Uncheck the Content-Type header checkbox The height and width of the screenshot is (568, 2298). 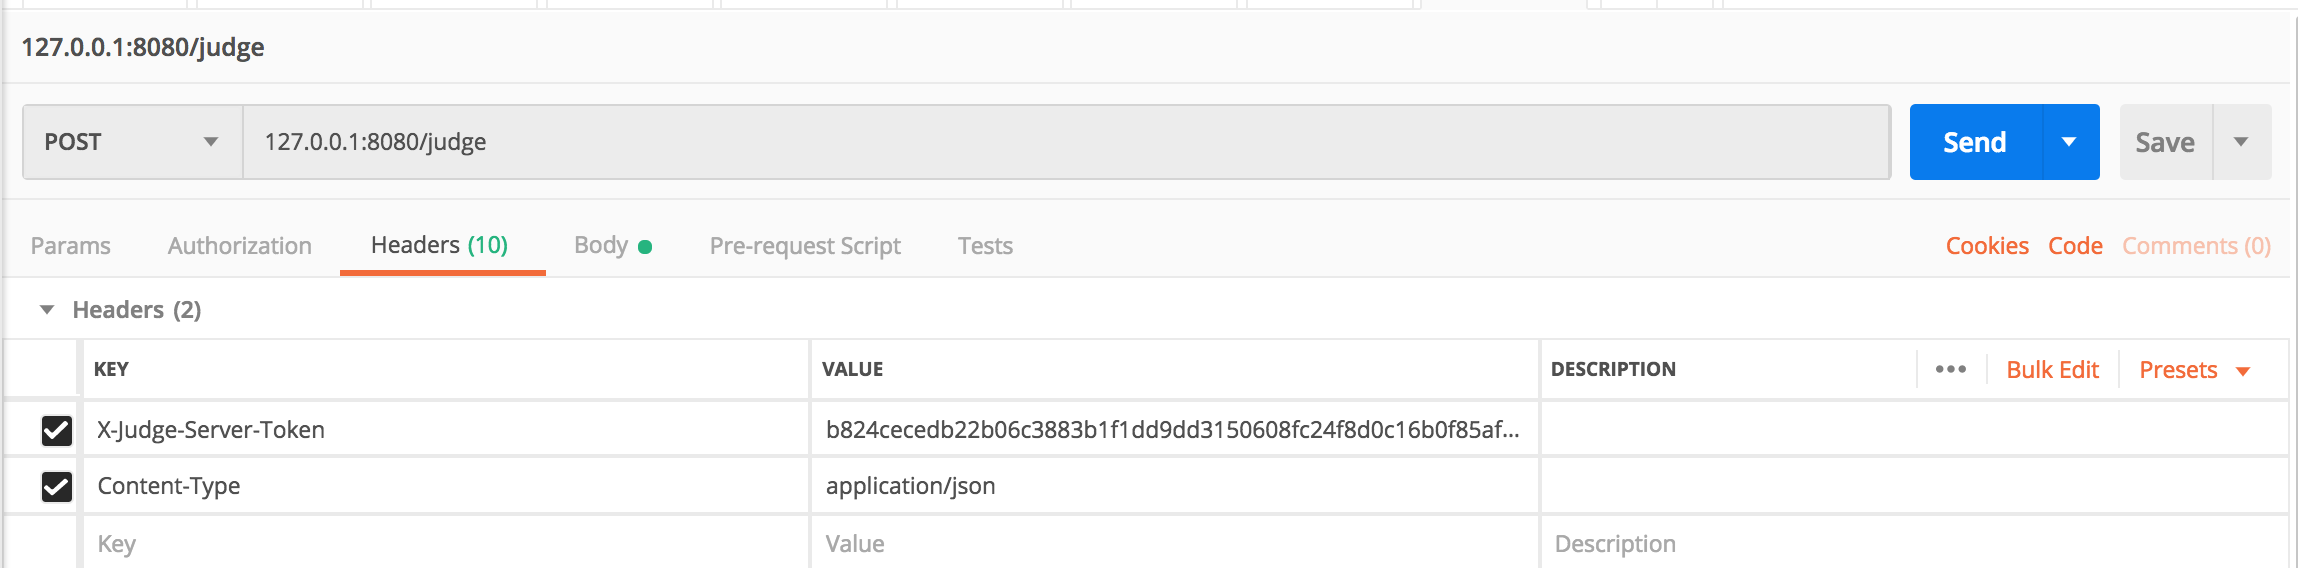point(57,486)
